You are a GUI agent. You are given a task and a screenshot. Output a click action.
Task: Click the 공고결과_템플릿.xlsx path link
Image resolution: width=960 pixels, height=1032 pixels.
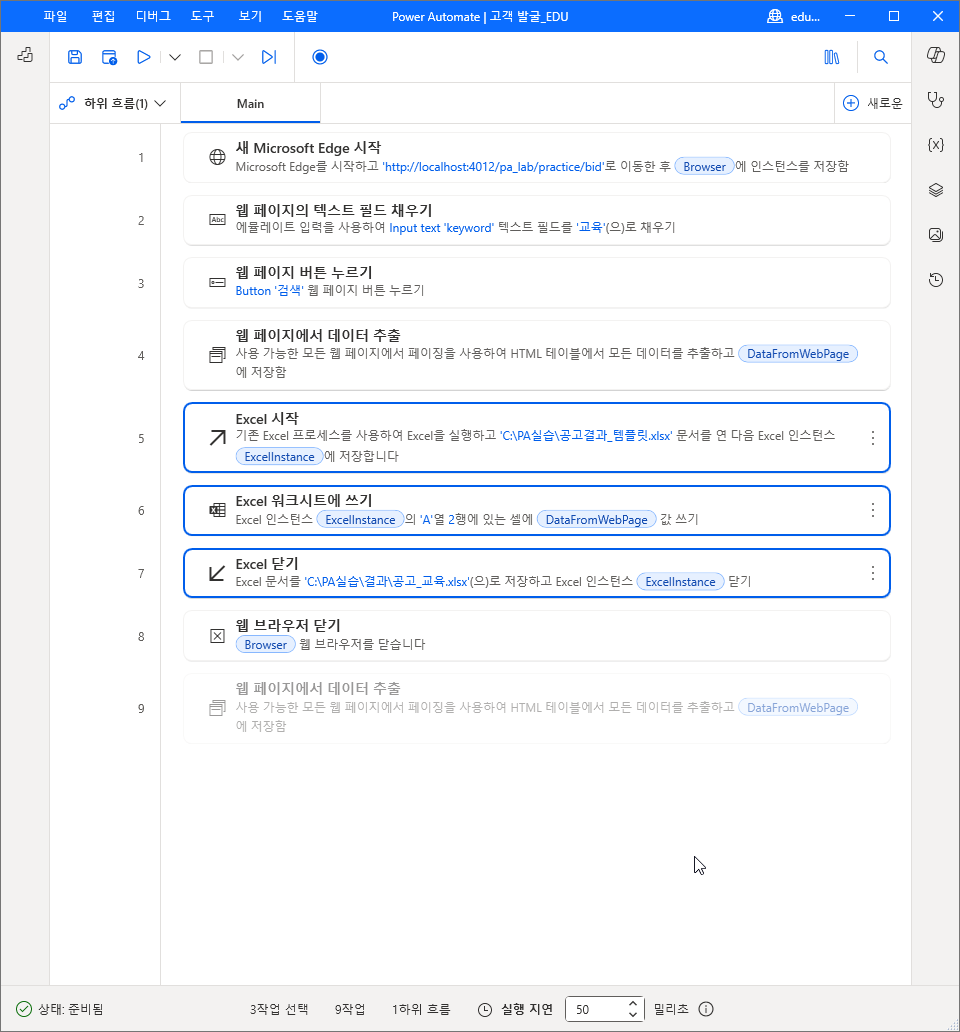pyautogui.click(x=586, y=436)
